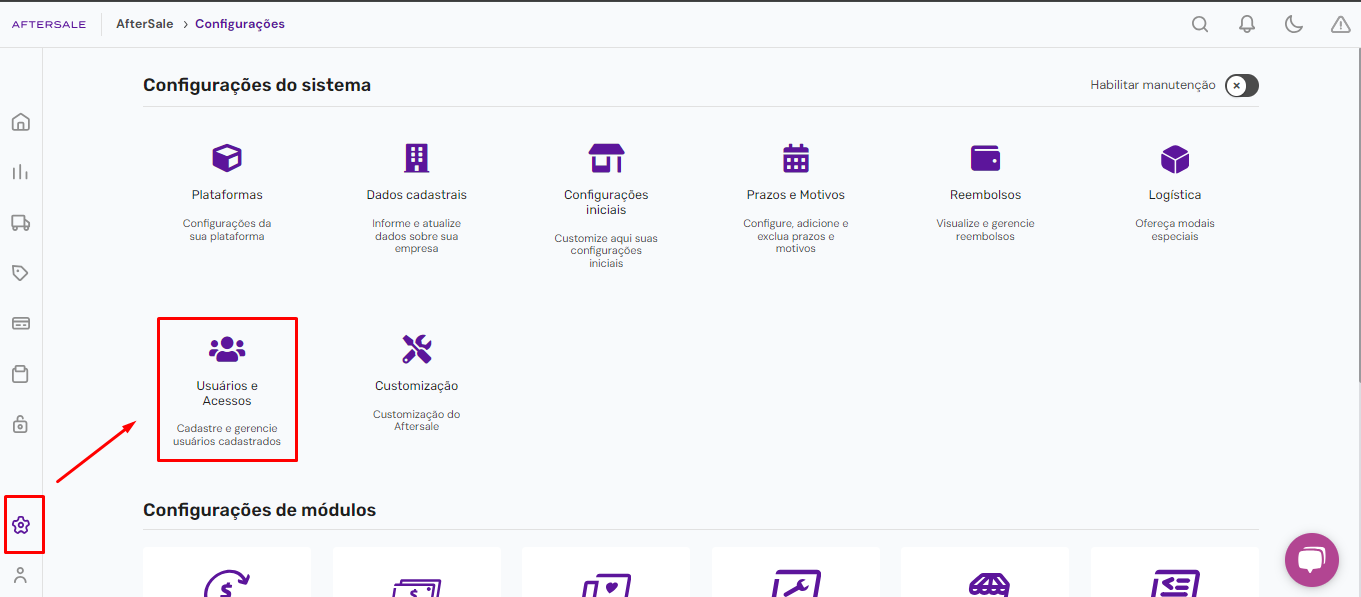Open Customização label

(x=416, y=386)
